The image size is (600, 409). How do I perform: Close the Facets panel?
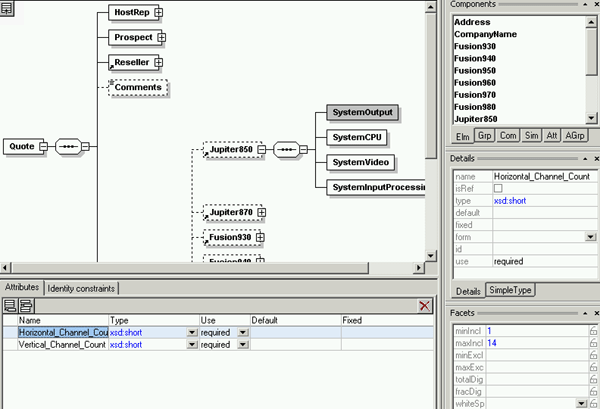pos(596,313)
